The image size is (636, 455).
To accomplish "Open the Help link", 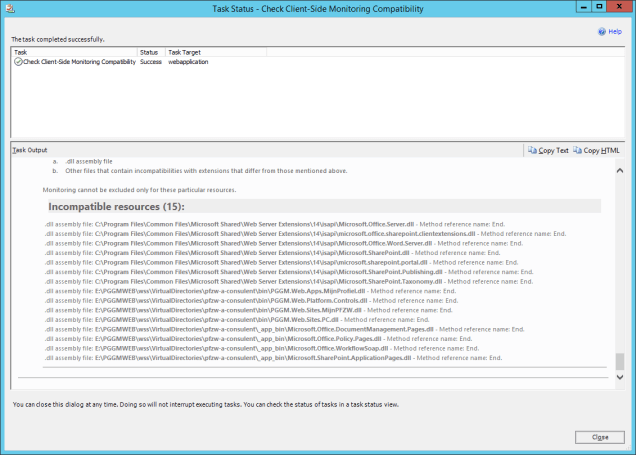I will [615, 32].
